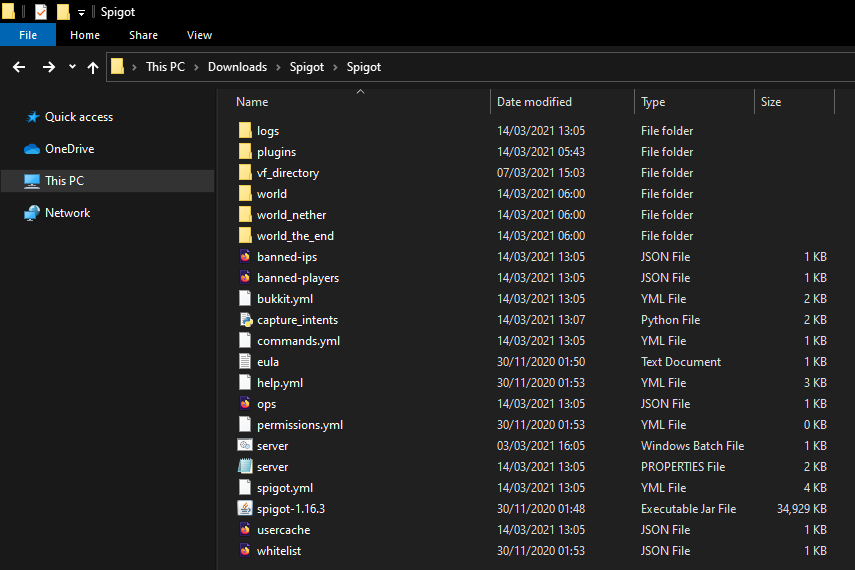Select the ops JSON file icon
The width and height of the screenshot is (855, 570).
click(x=245, y=404)
